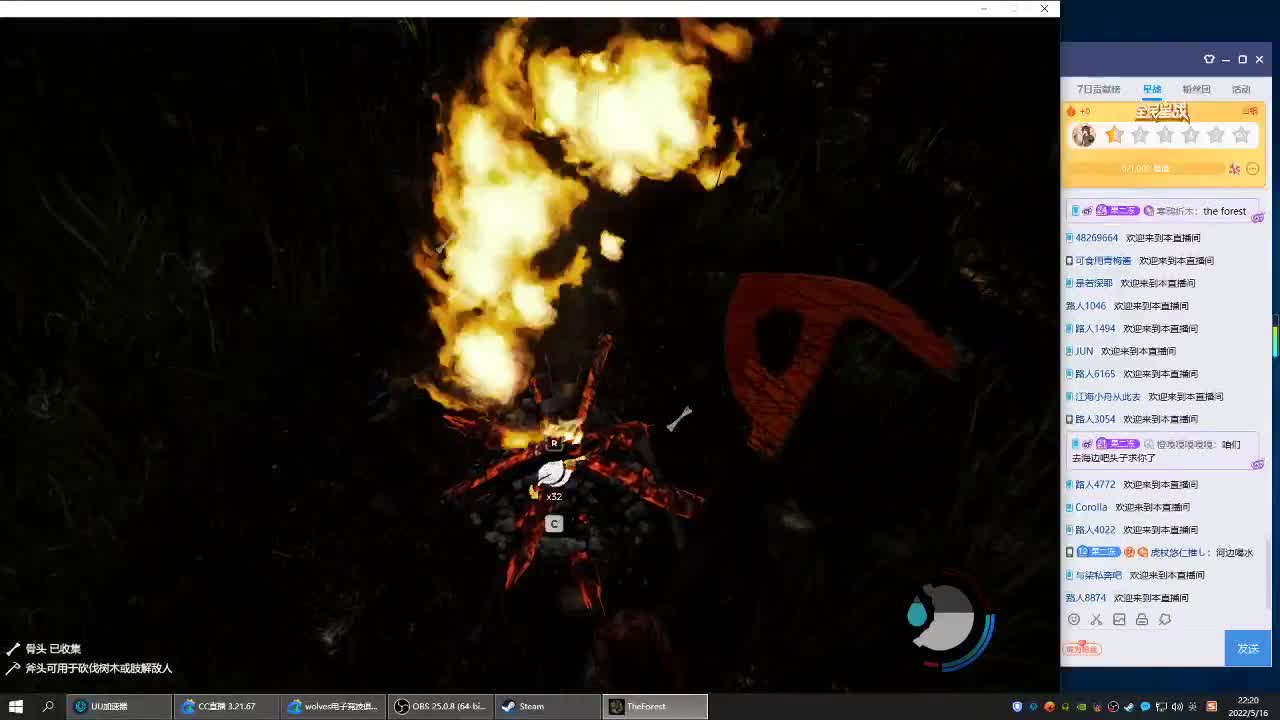Click the C key prompt below leaf
The width and height of the screenshot is (1280, 720).
pos(554,524)
